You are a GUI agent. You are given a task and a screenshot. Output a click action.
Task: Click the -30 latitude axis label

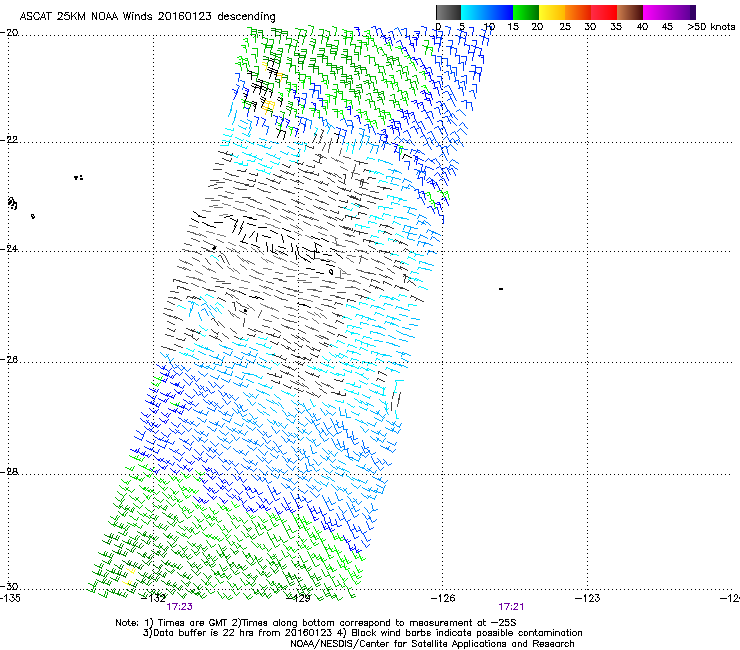click(x=9, y=586)
